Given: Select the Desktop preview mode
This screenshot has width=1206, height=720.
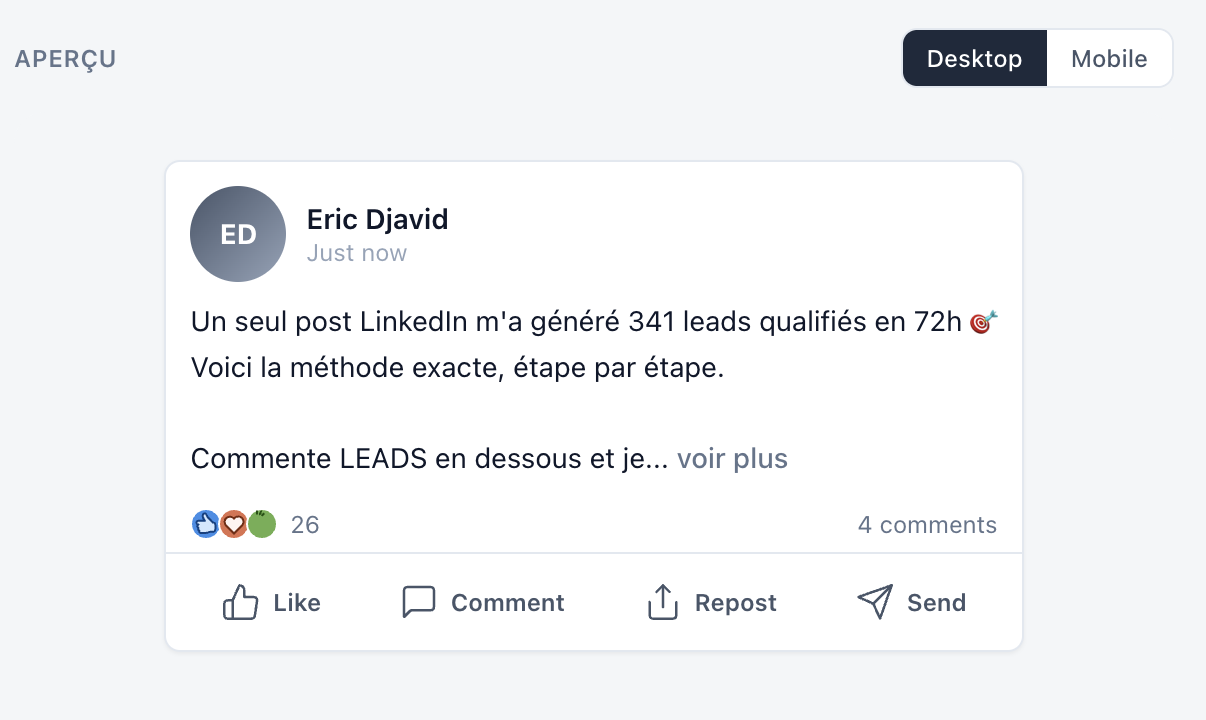Looking at the screenshot, I should (x=974, y=58).
